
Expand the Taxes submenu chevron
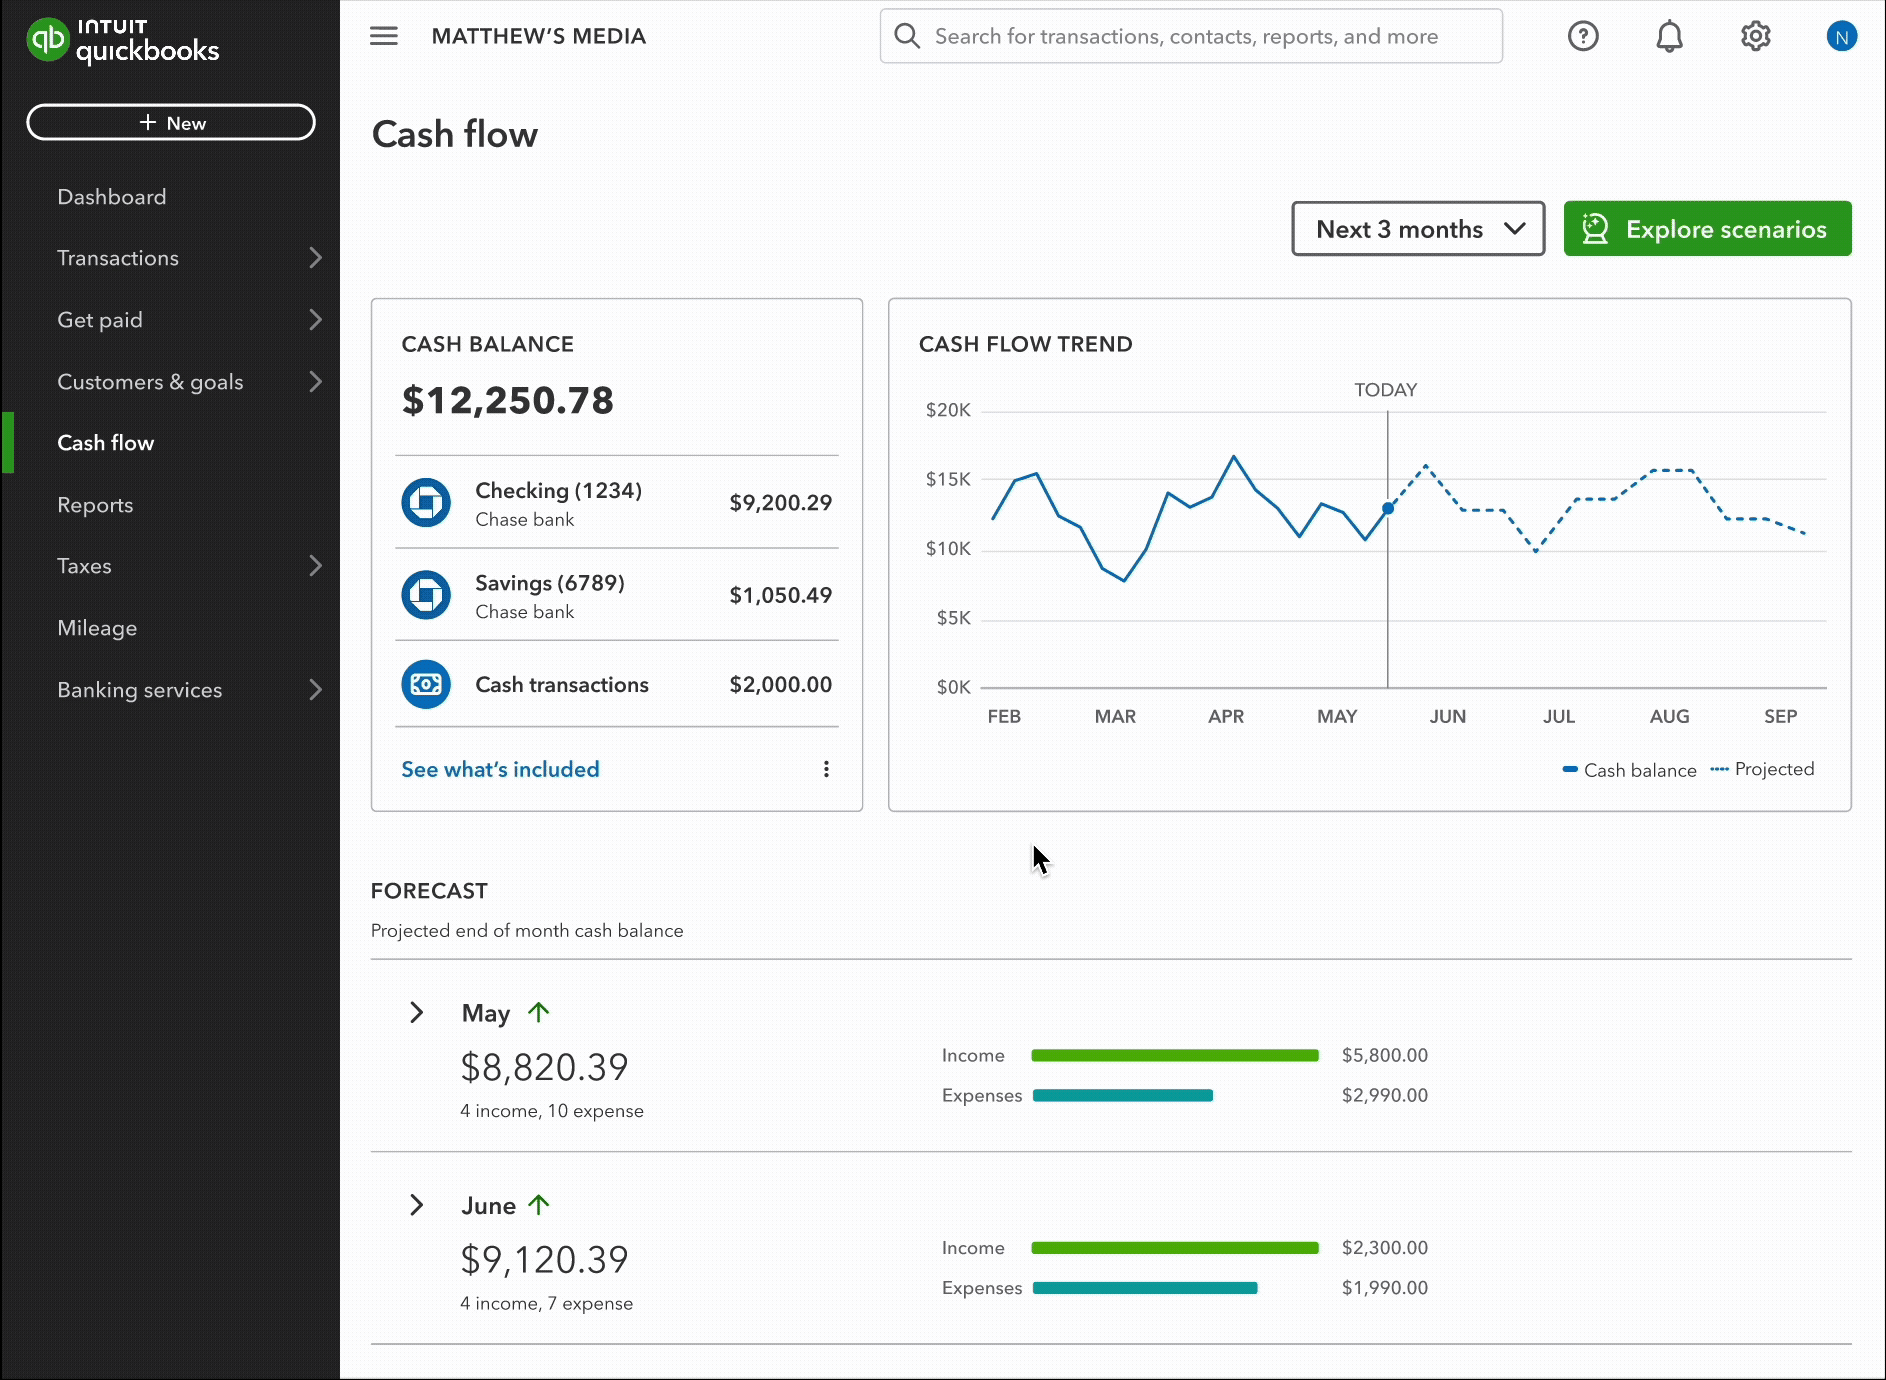point(315,566)
